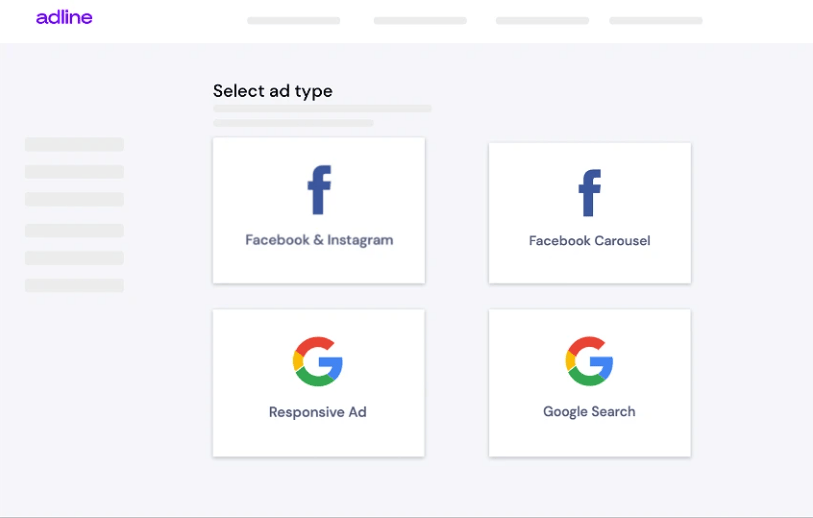Select the last sidebar placeholder item

74,285
